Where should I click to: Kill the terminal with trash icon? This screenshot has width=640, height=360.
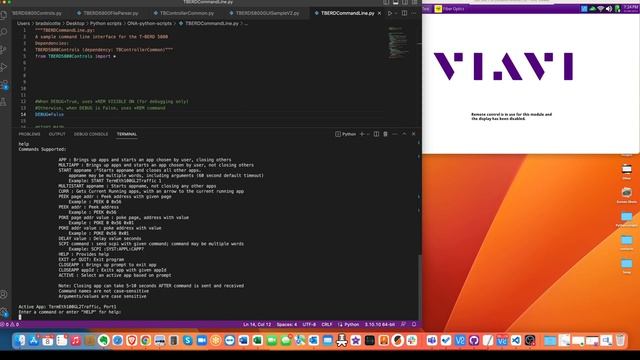click(385, 134)
